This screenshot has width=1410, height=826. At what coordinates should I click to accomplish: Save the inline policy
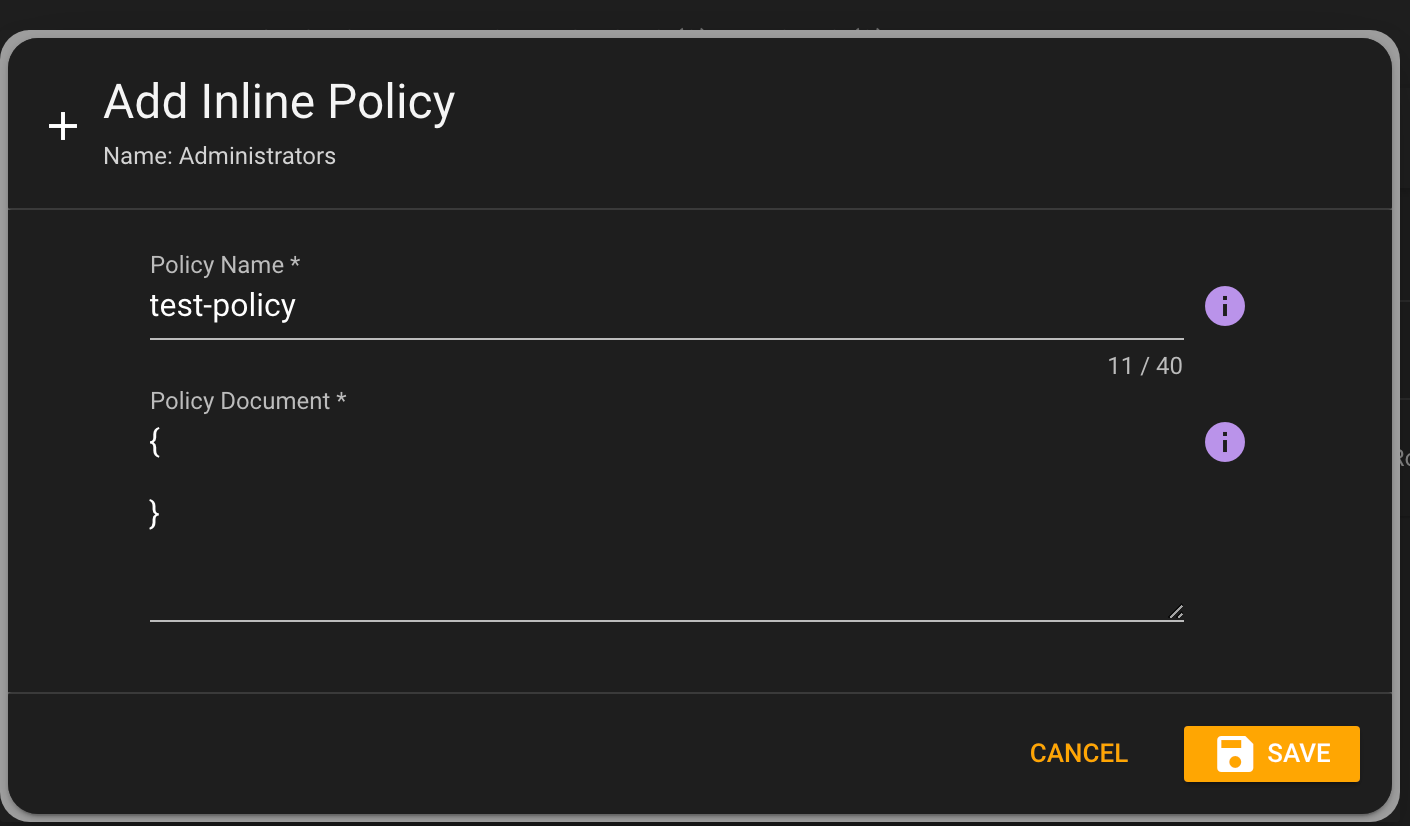click(1272, 754)
